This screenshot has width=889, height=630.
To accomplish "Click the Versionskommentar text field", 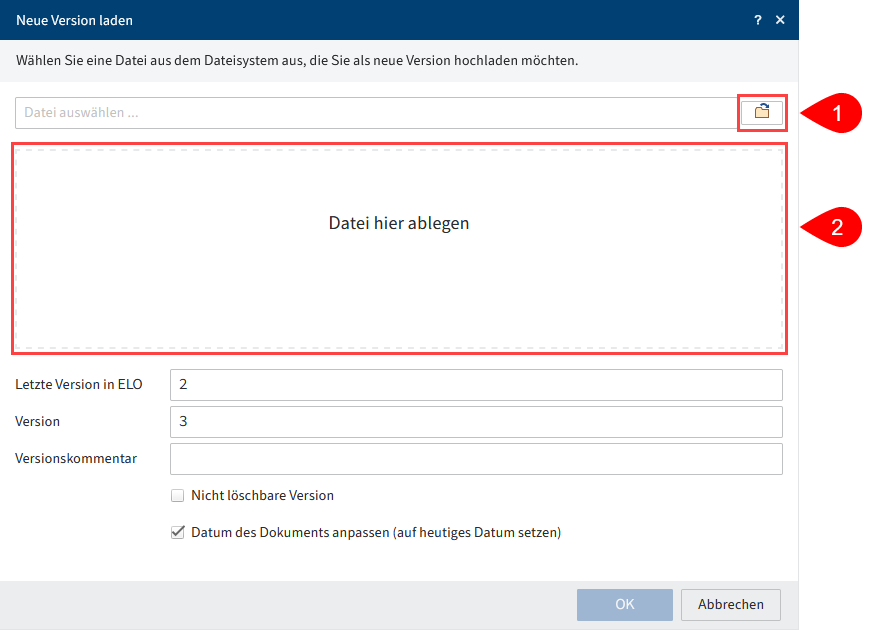I will (476, 459).
